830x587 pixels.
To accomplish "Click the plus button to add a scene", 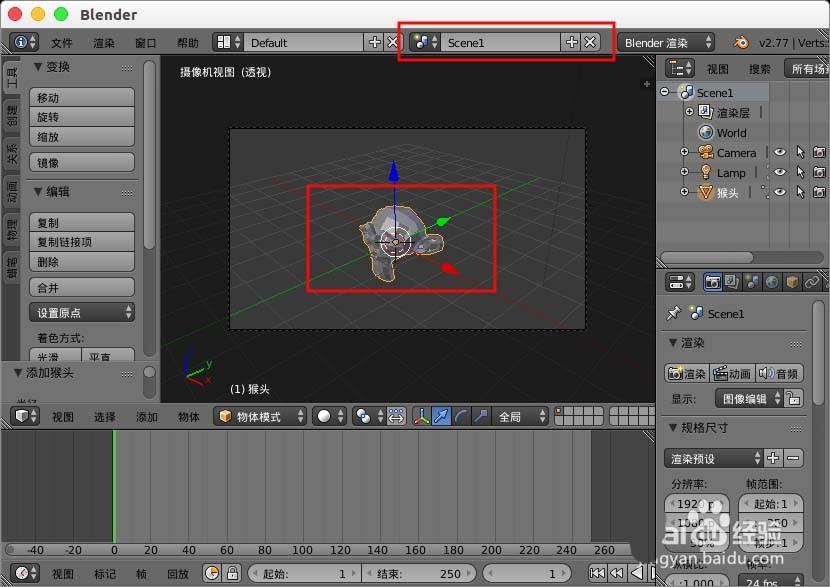I will (571, 42).
